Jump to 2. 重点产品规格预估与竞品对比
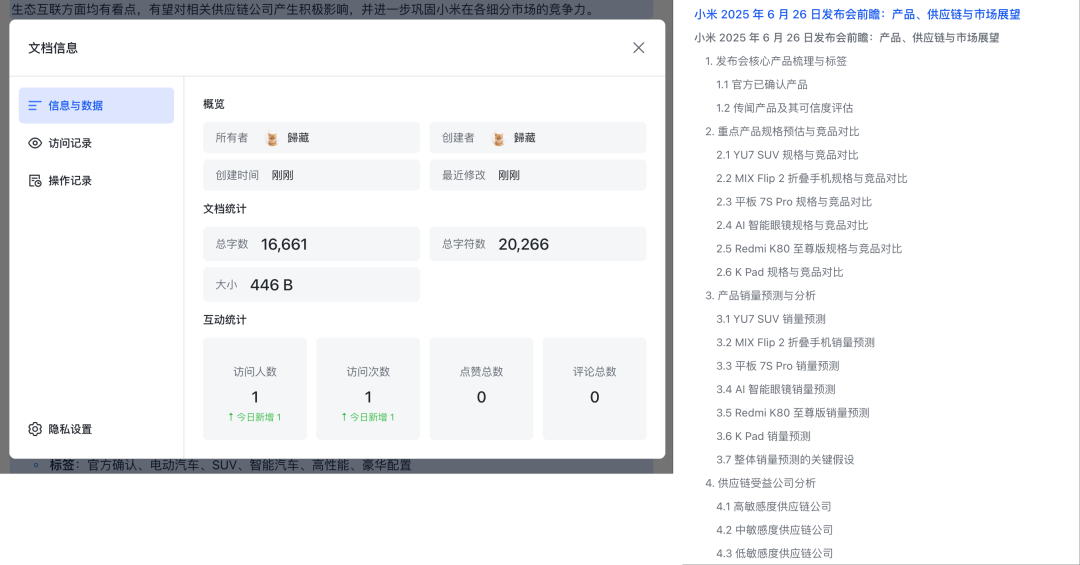The image size is (1080, 565). pos(782,132)
